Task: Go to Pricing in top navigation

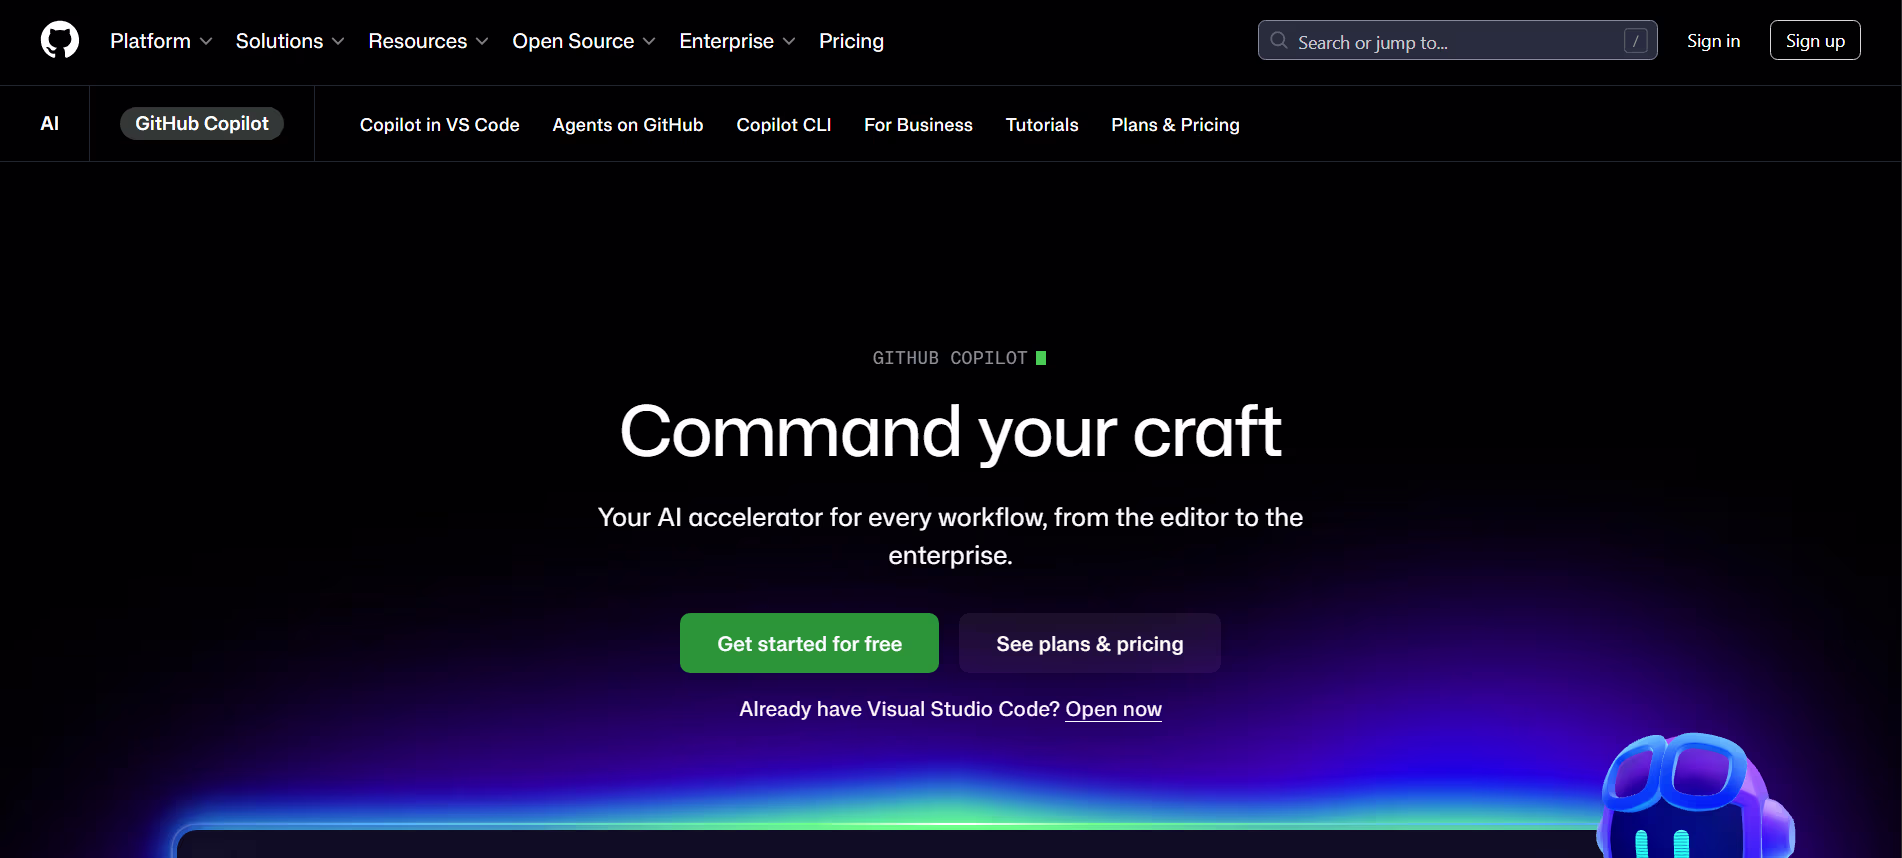Action: [851, 41]
